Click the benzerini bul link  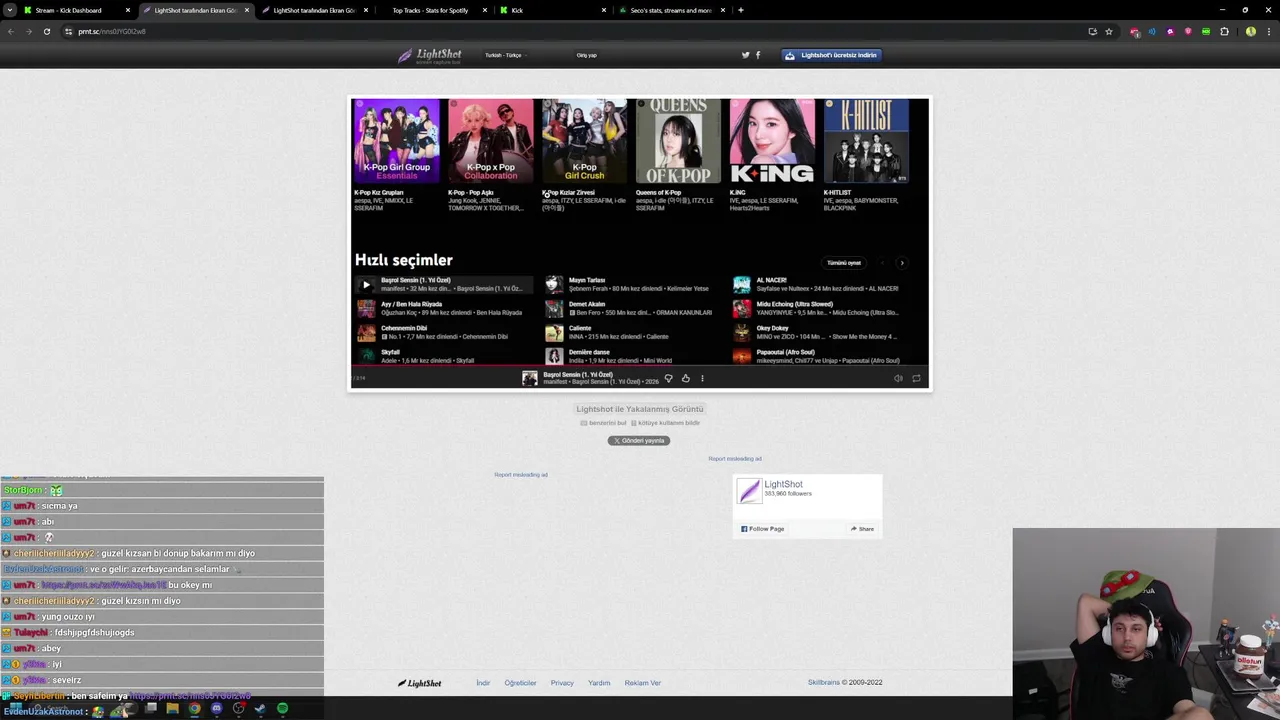pos(603,423)
